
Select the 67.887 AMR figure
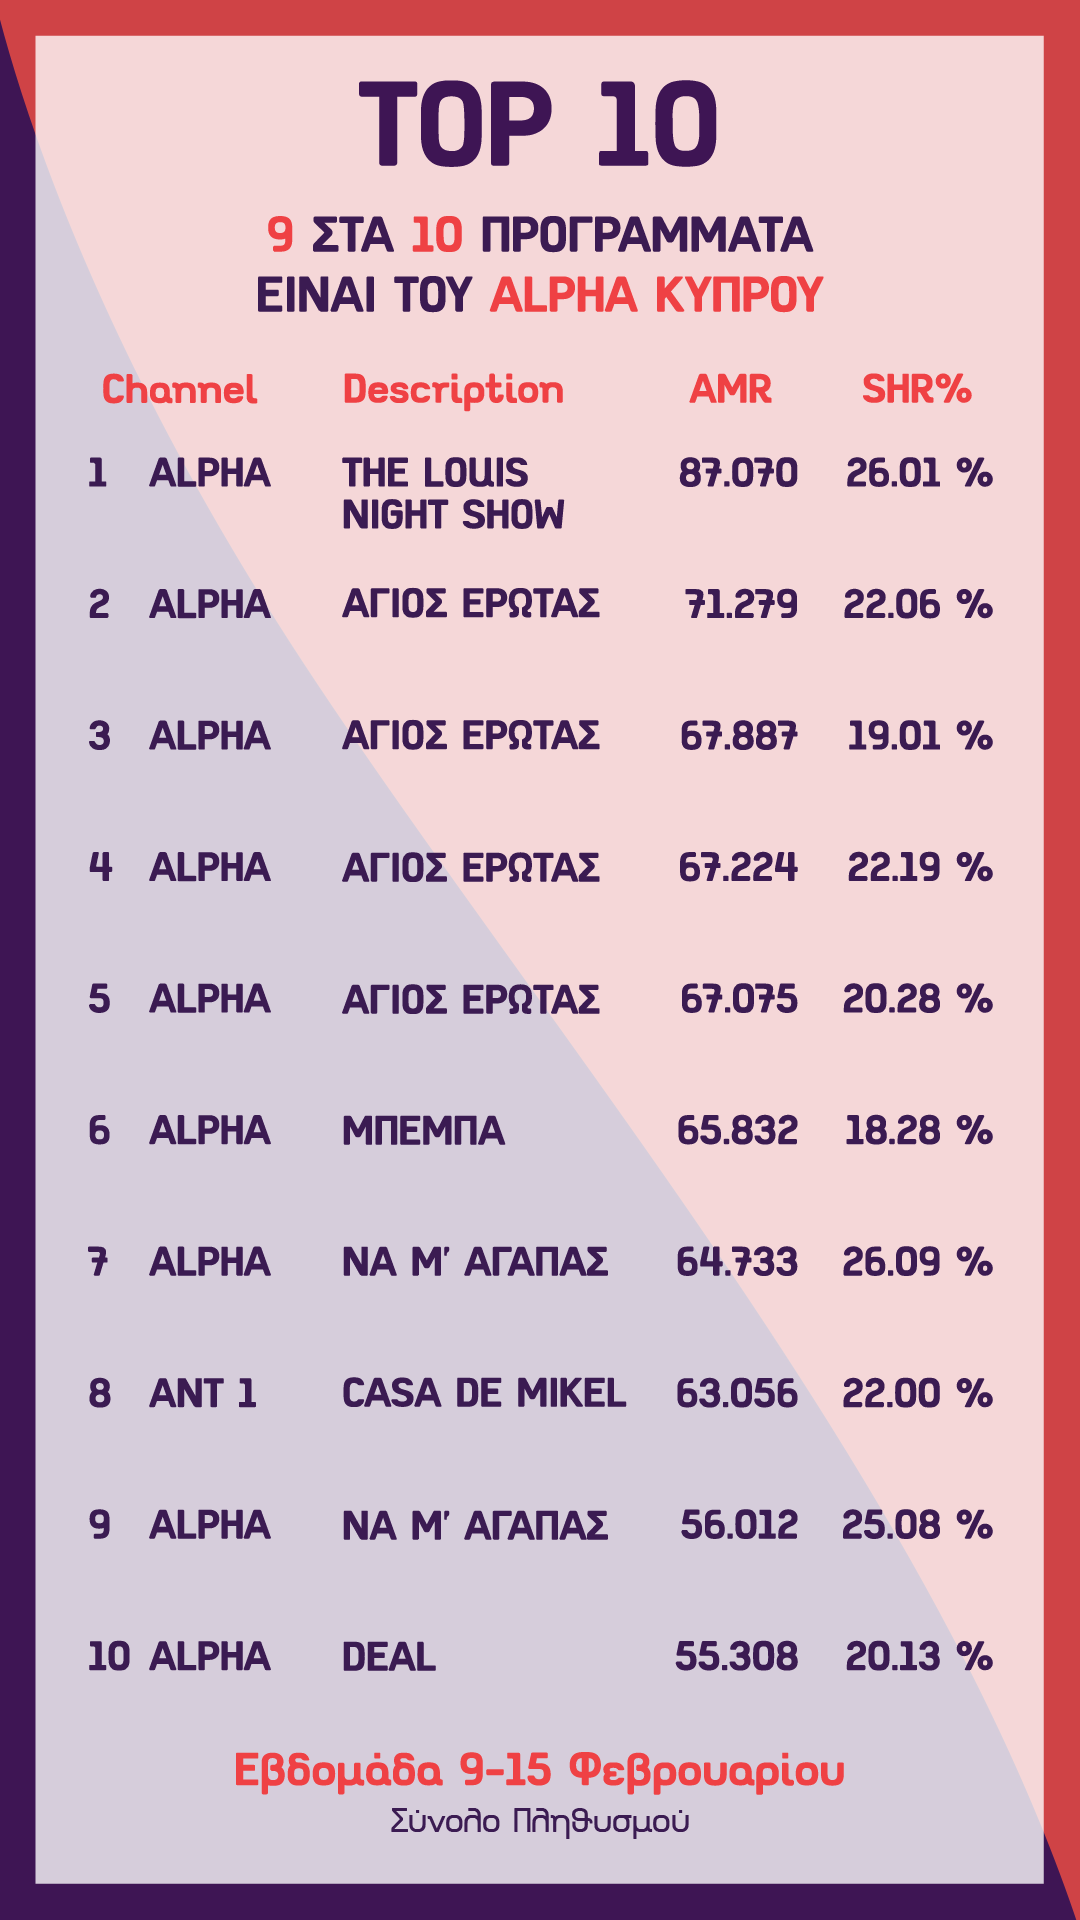[738, 737]
